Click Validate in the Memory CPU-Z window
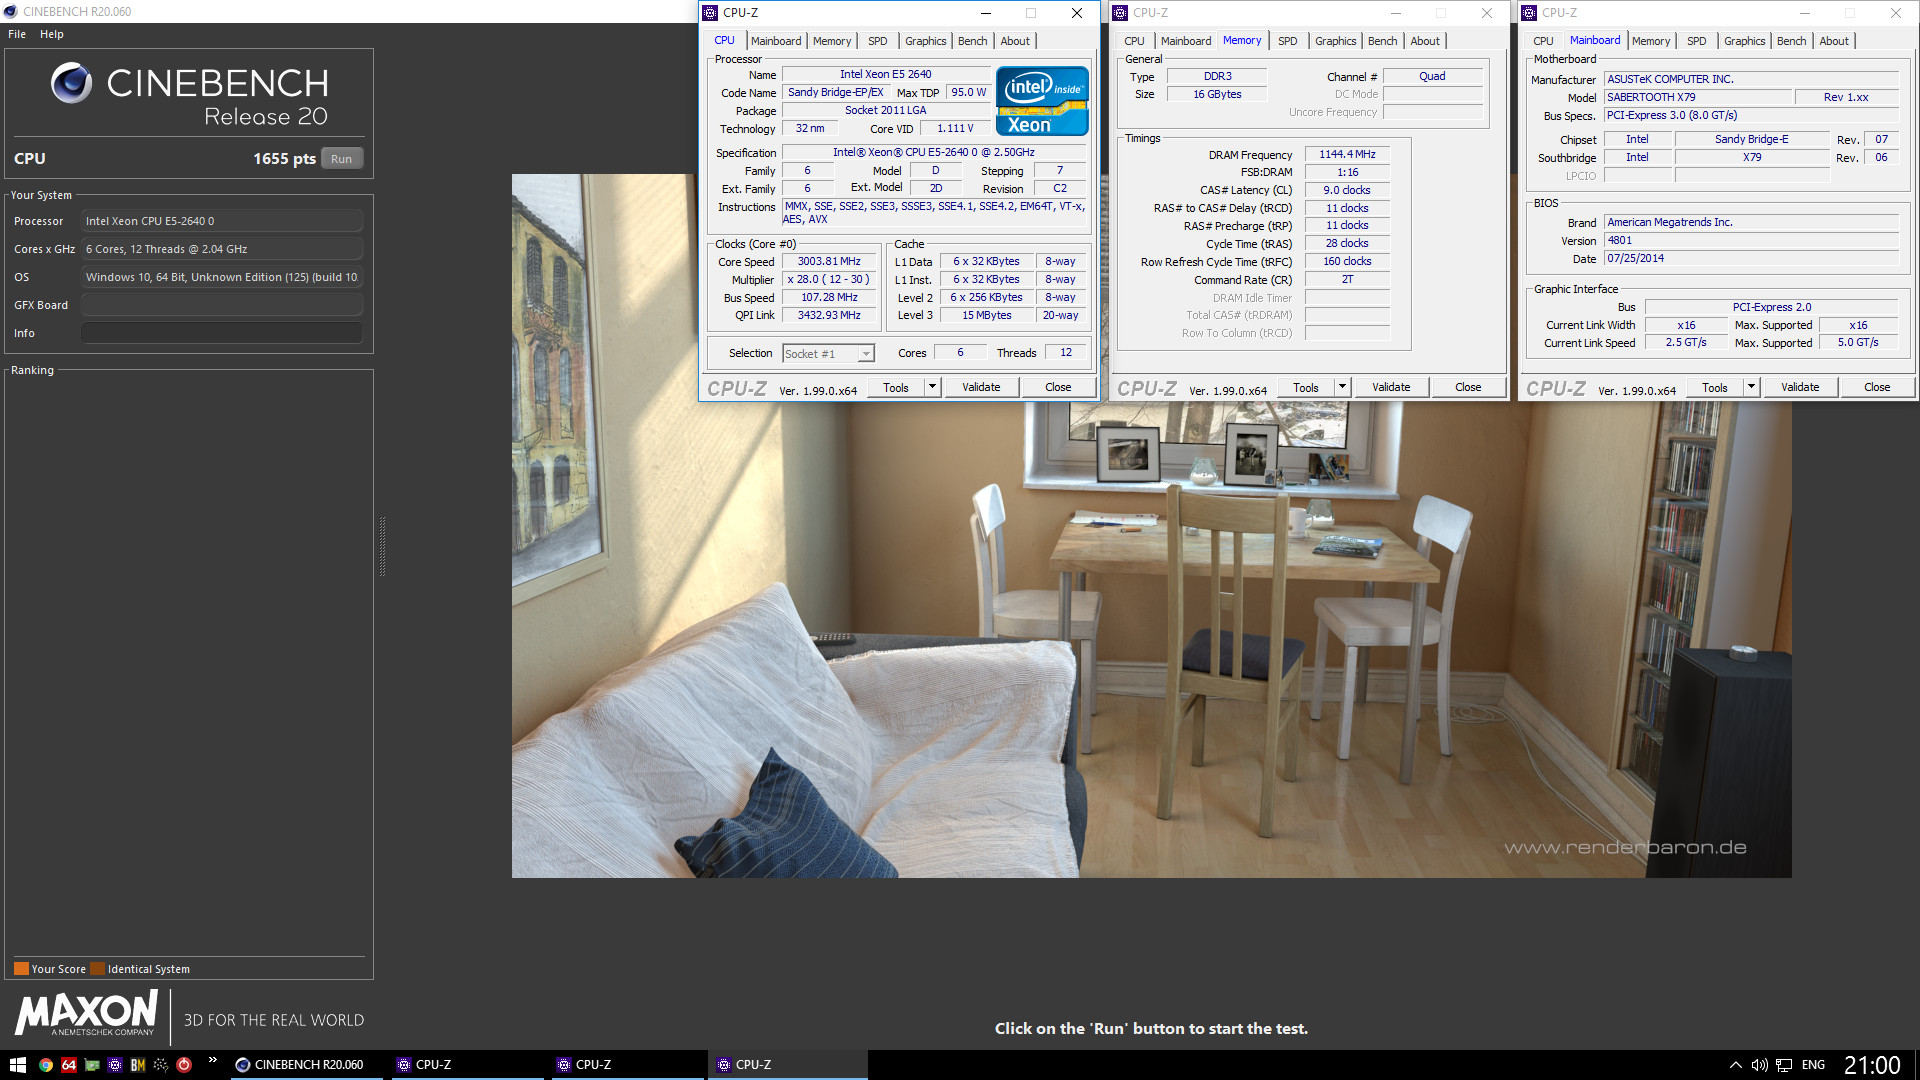Viewport: 1920px width, 1080px height. [x=1391, y=388]
